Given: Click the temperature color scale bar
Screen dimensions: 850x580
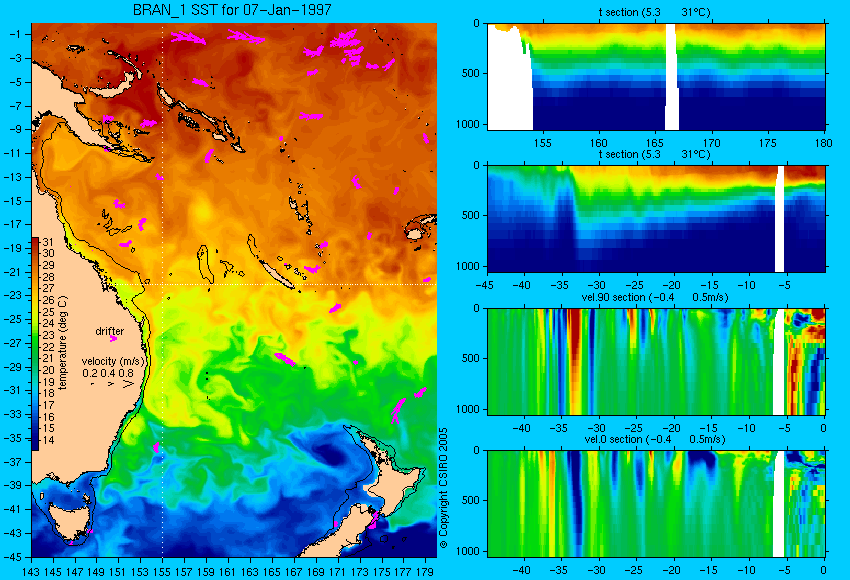Looking at the screenshot, I should click(35, 344).
